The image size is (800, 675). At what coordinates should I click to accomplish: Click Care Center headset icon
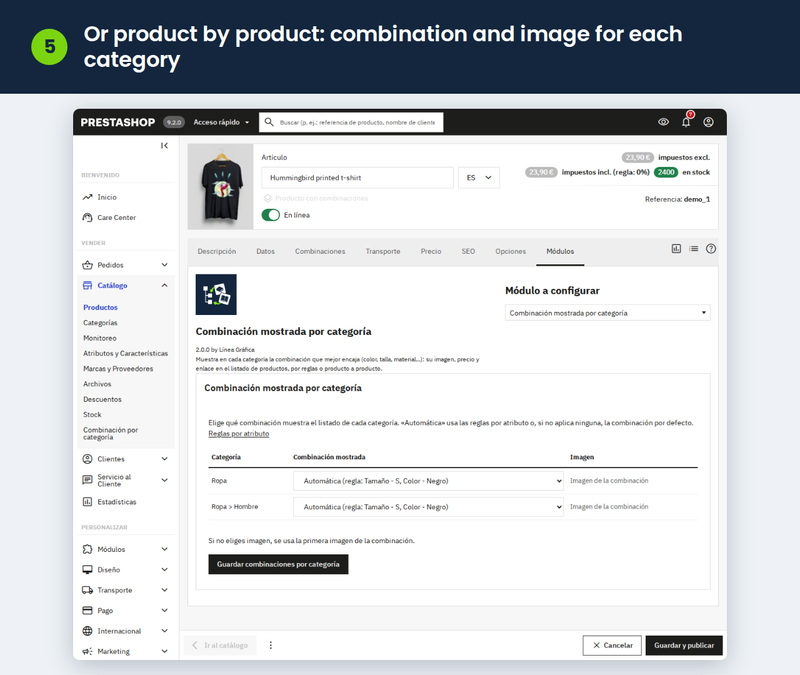[x=87, y=217]
